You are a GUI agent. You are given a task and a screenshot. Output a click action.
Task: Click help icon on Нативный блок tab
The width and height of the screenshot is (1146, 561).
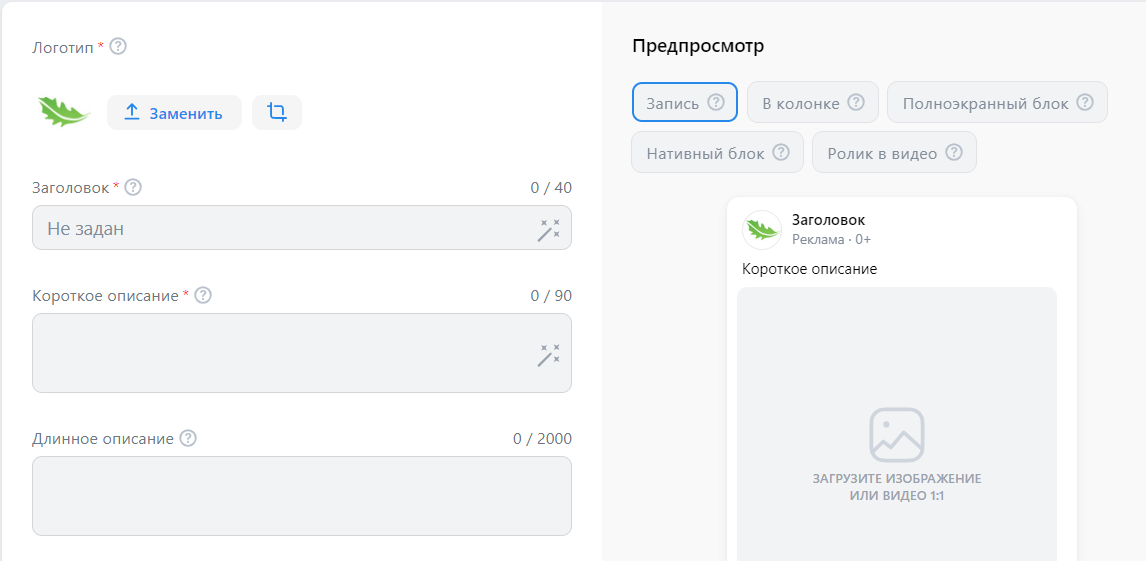coord(781,153)
